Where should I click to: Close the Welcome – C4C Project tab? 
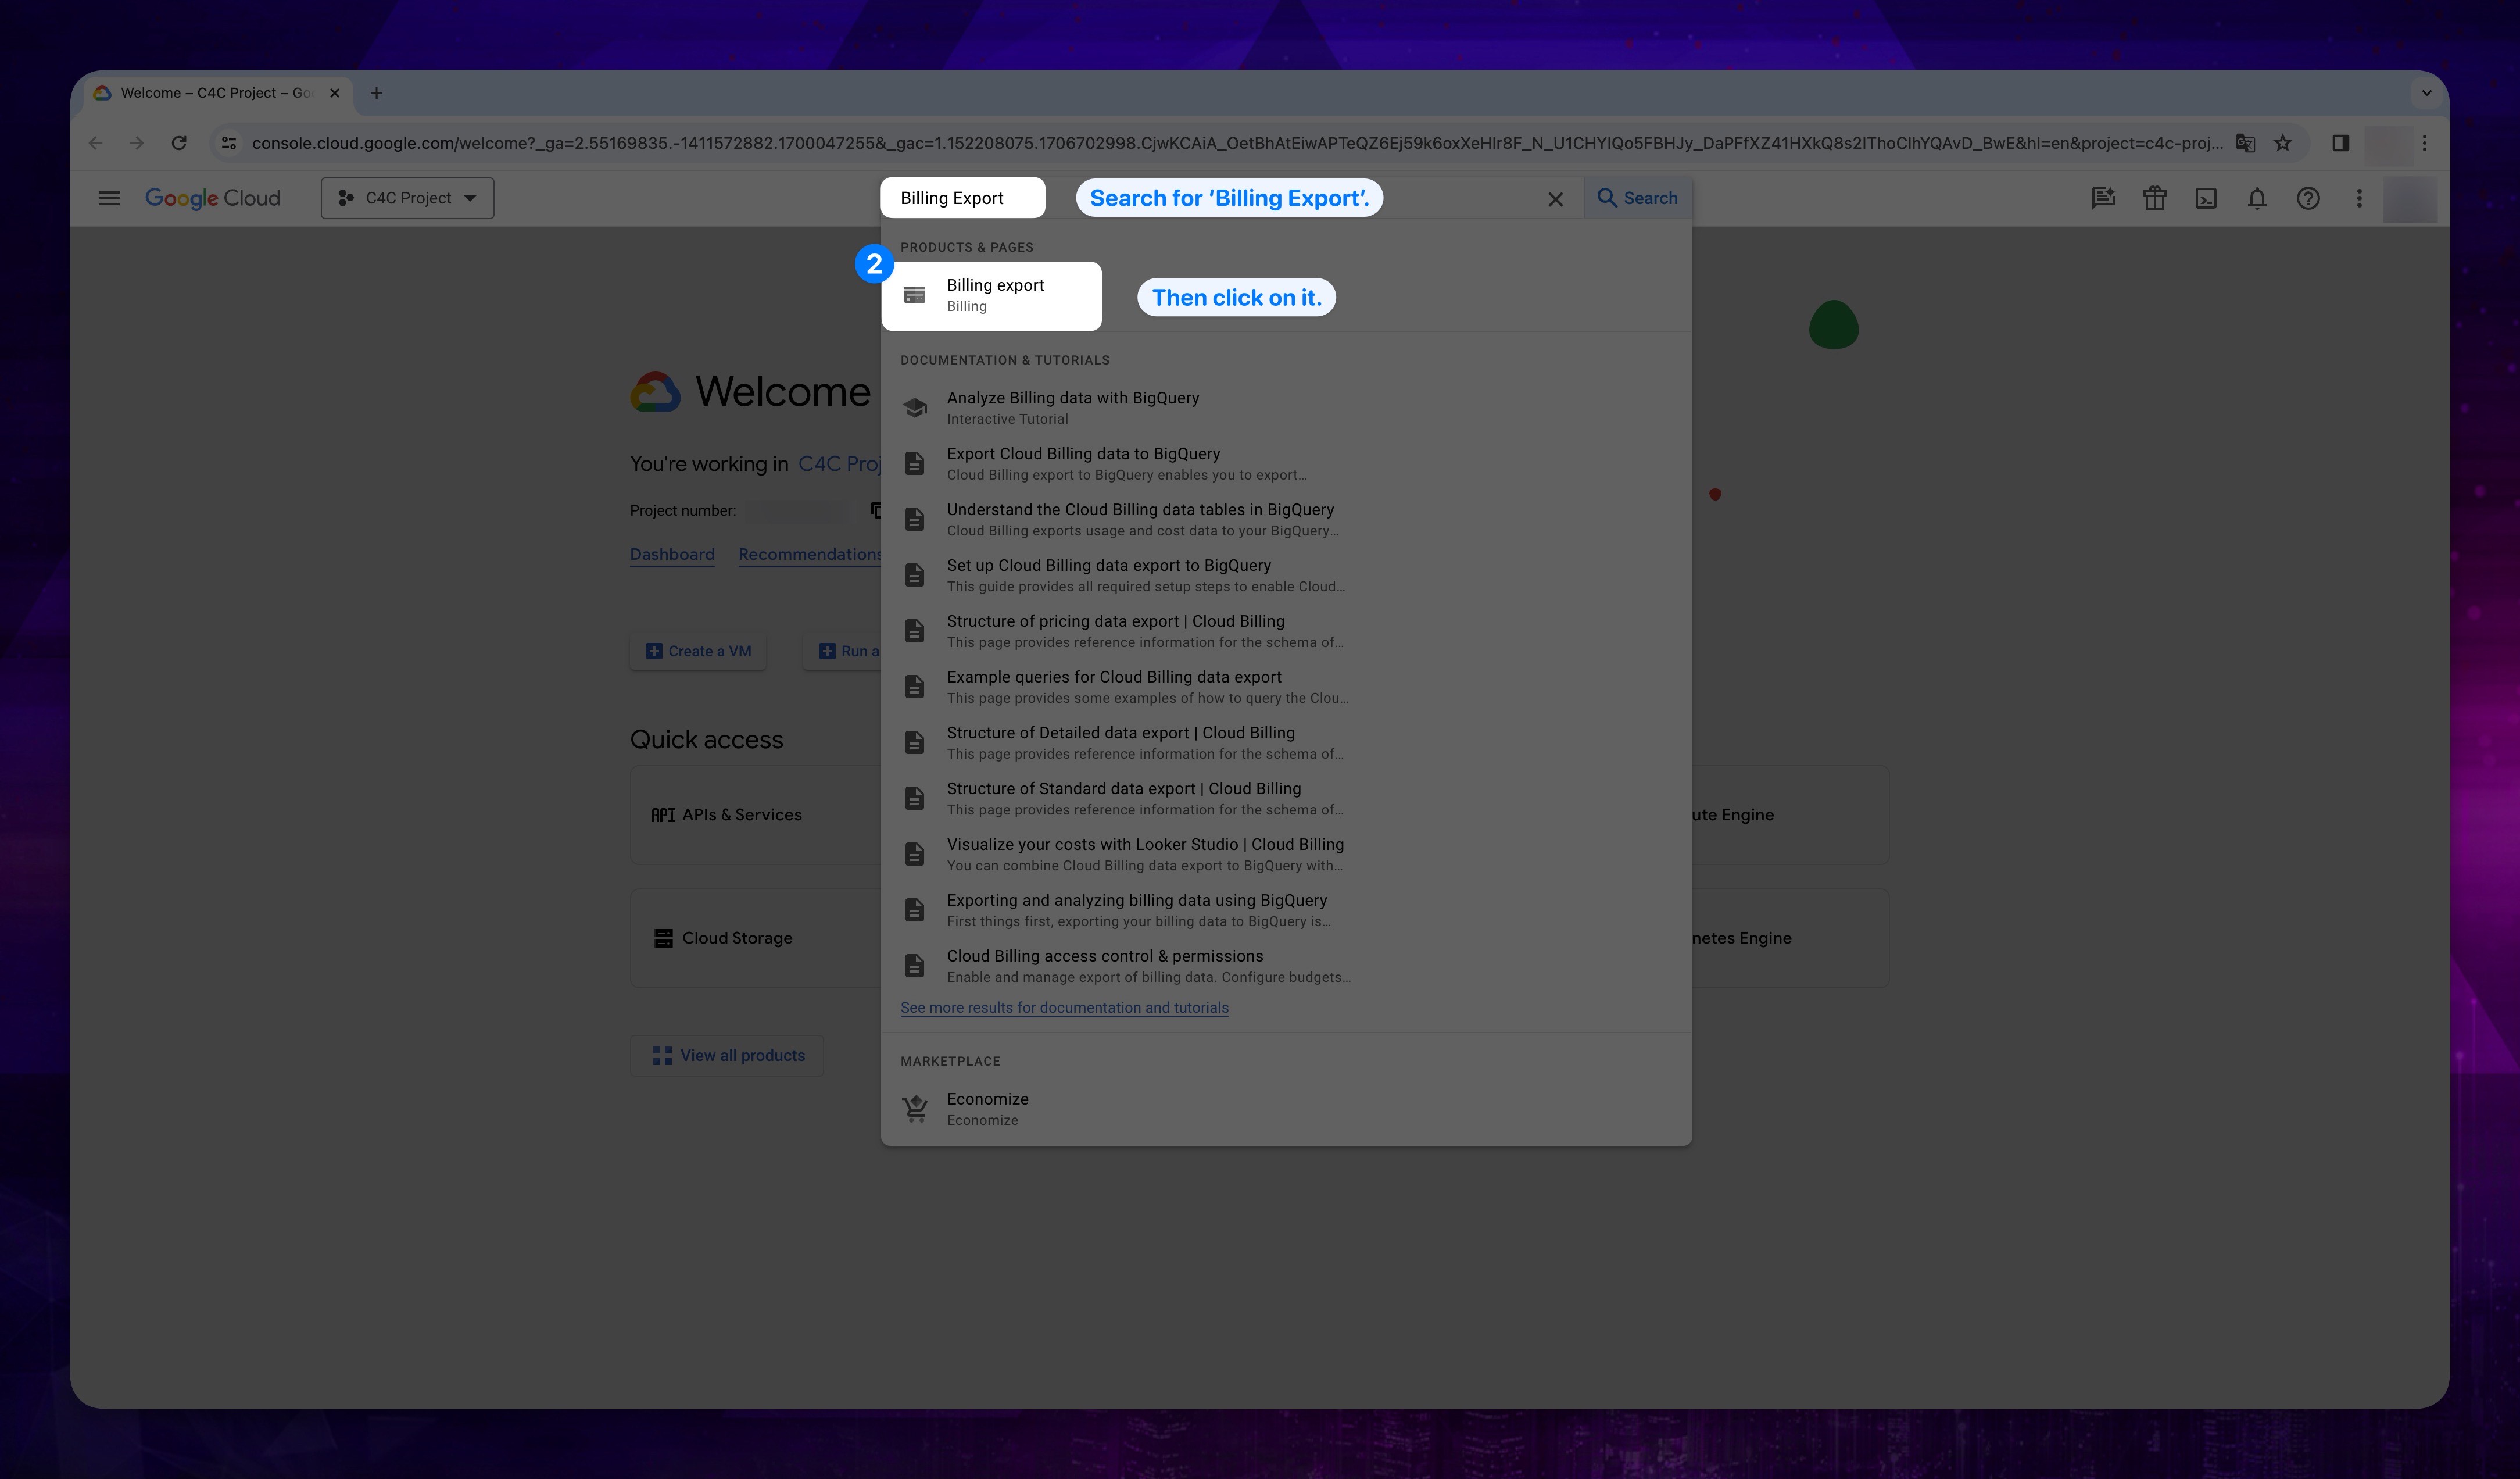point(335,93)
